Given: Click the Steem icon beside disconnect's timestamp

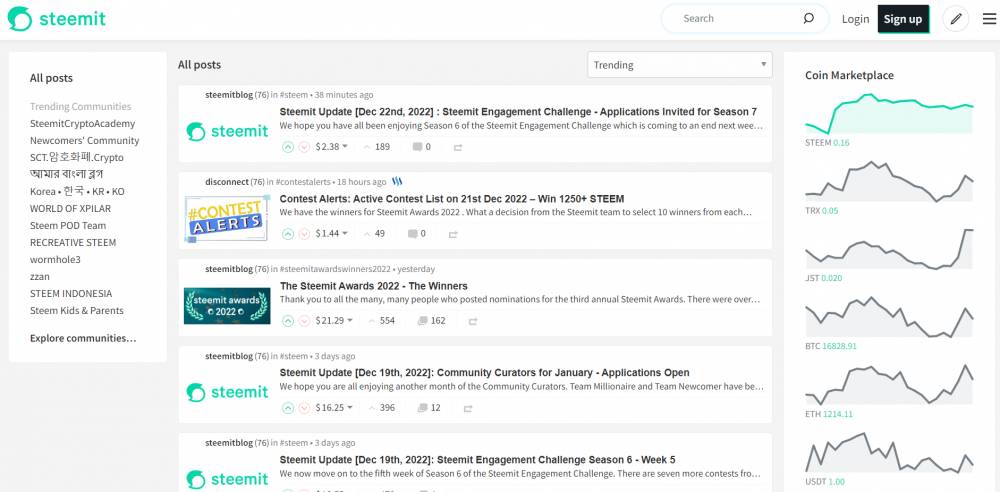Looking at the screenshot, I should tap(397, 182).
